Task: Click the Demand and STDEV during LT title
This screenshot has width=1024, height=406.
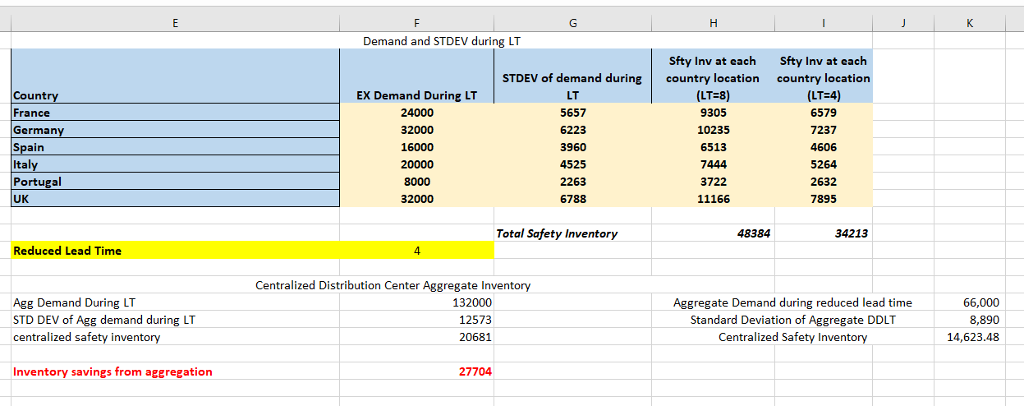Action: (x=441, y=41)
